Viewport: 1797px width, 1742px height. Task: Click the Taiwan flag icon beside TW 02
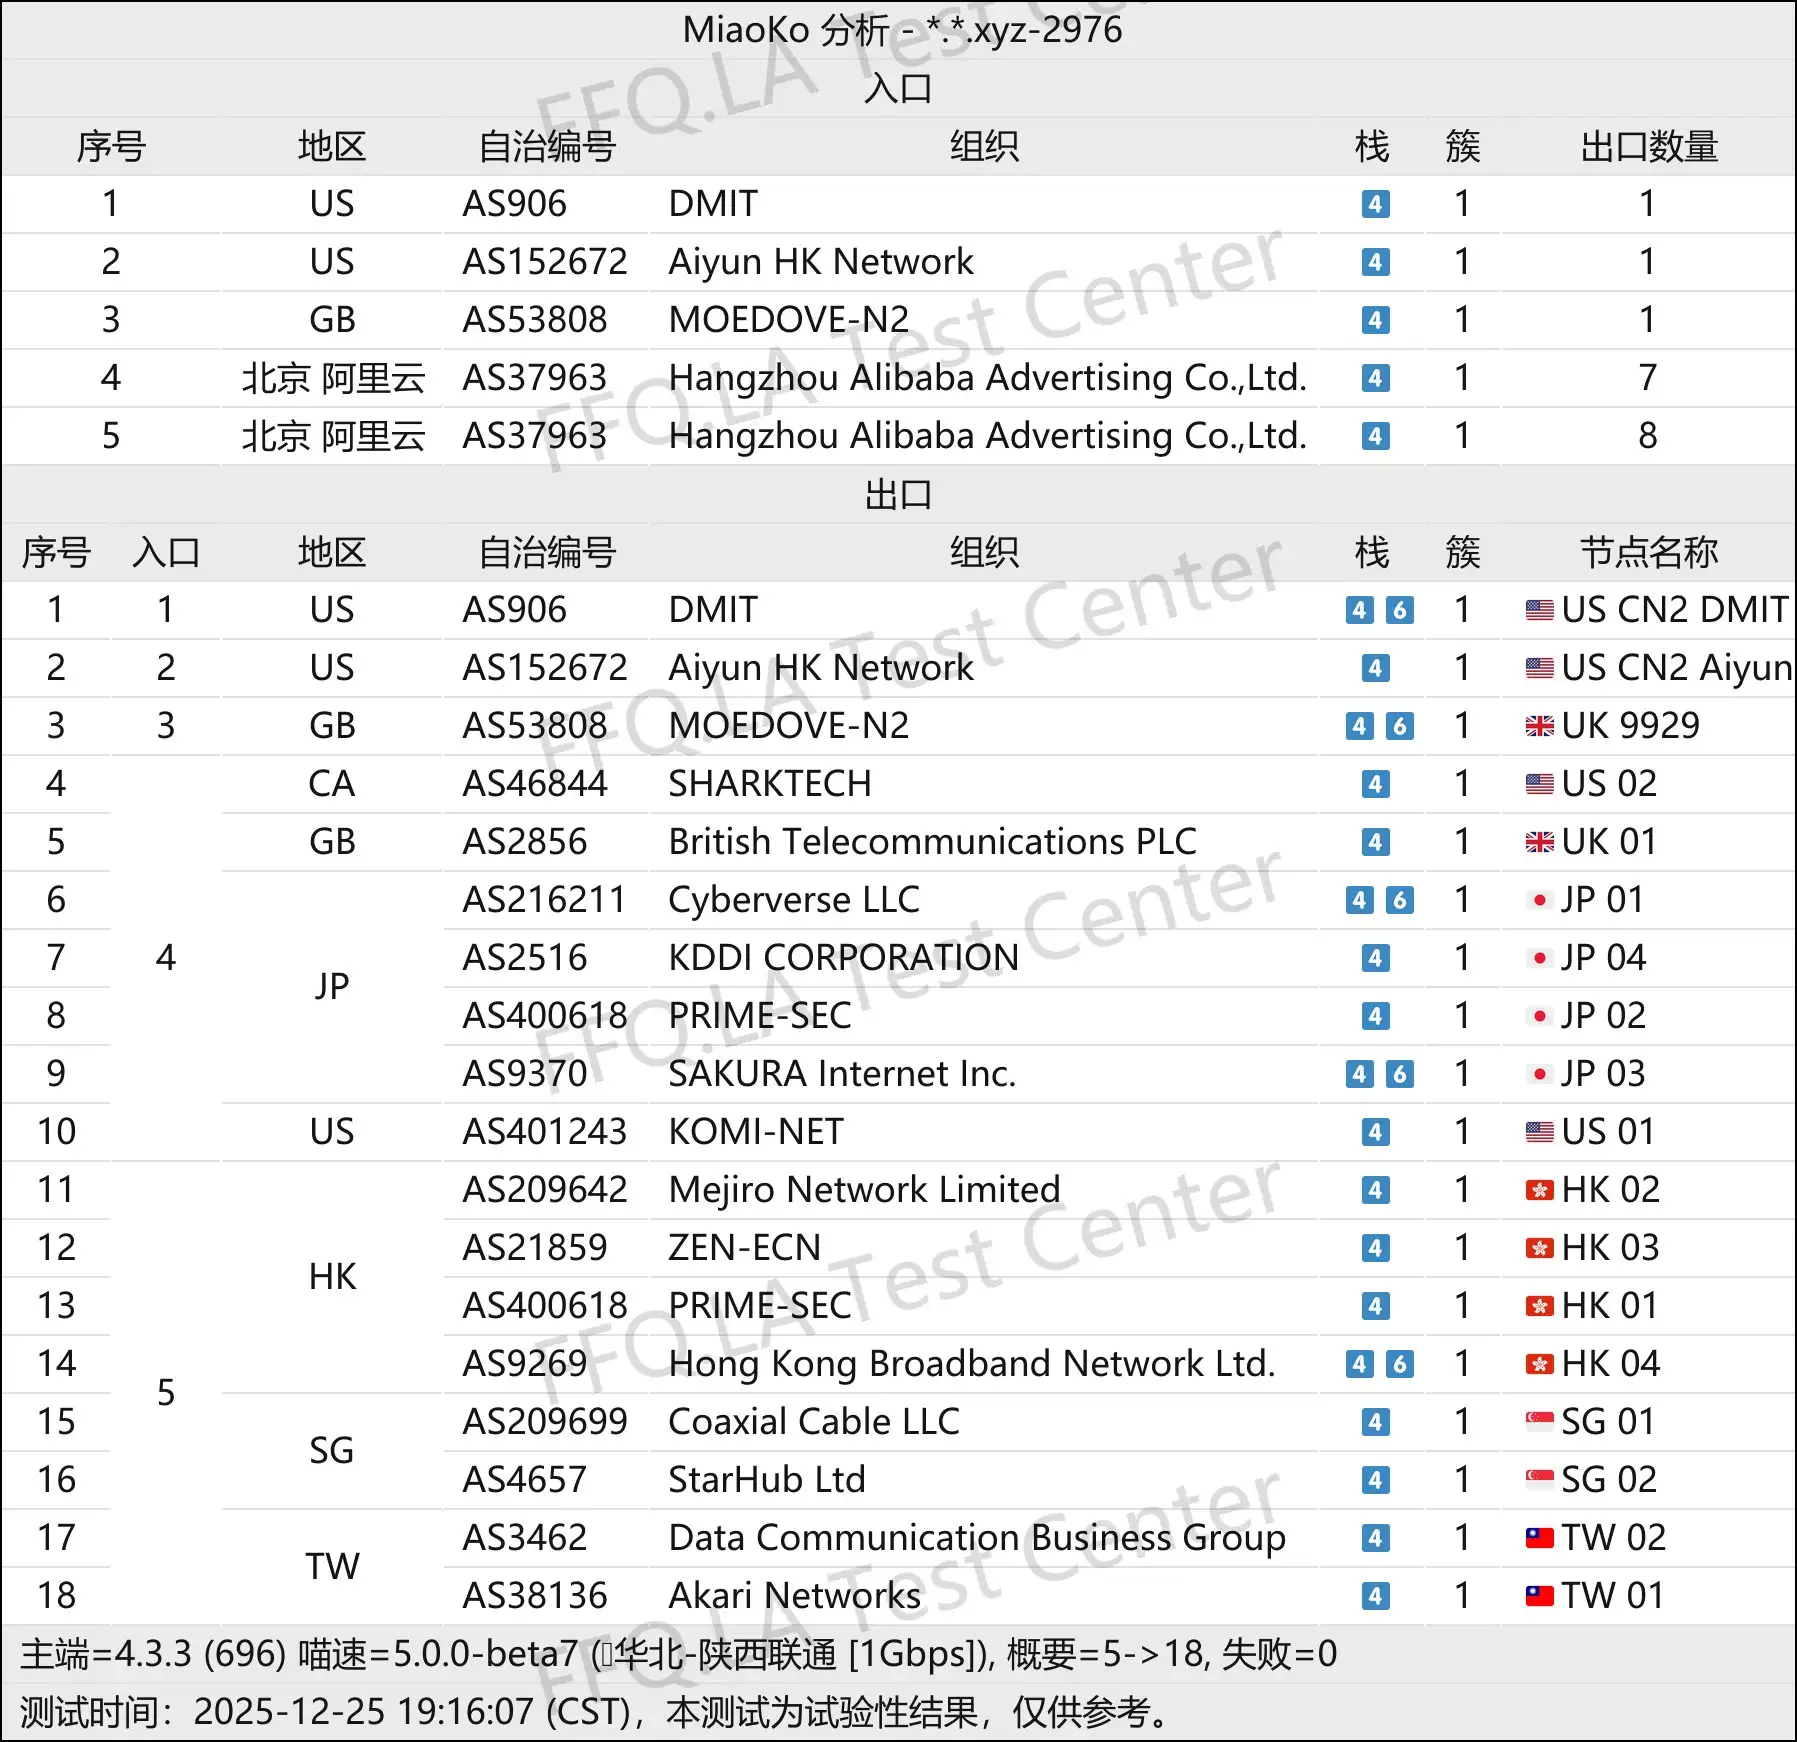point(1537,1537)
